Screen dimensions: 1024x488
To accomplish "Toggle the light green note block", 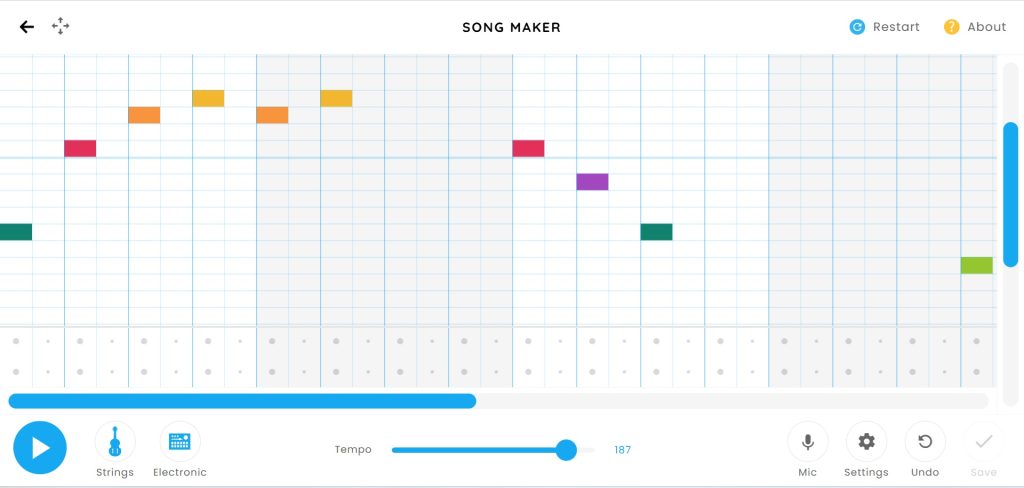I will pyautogui.click(x=976, y=265).
